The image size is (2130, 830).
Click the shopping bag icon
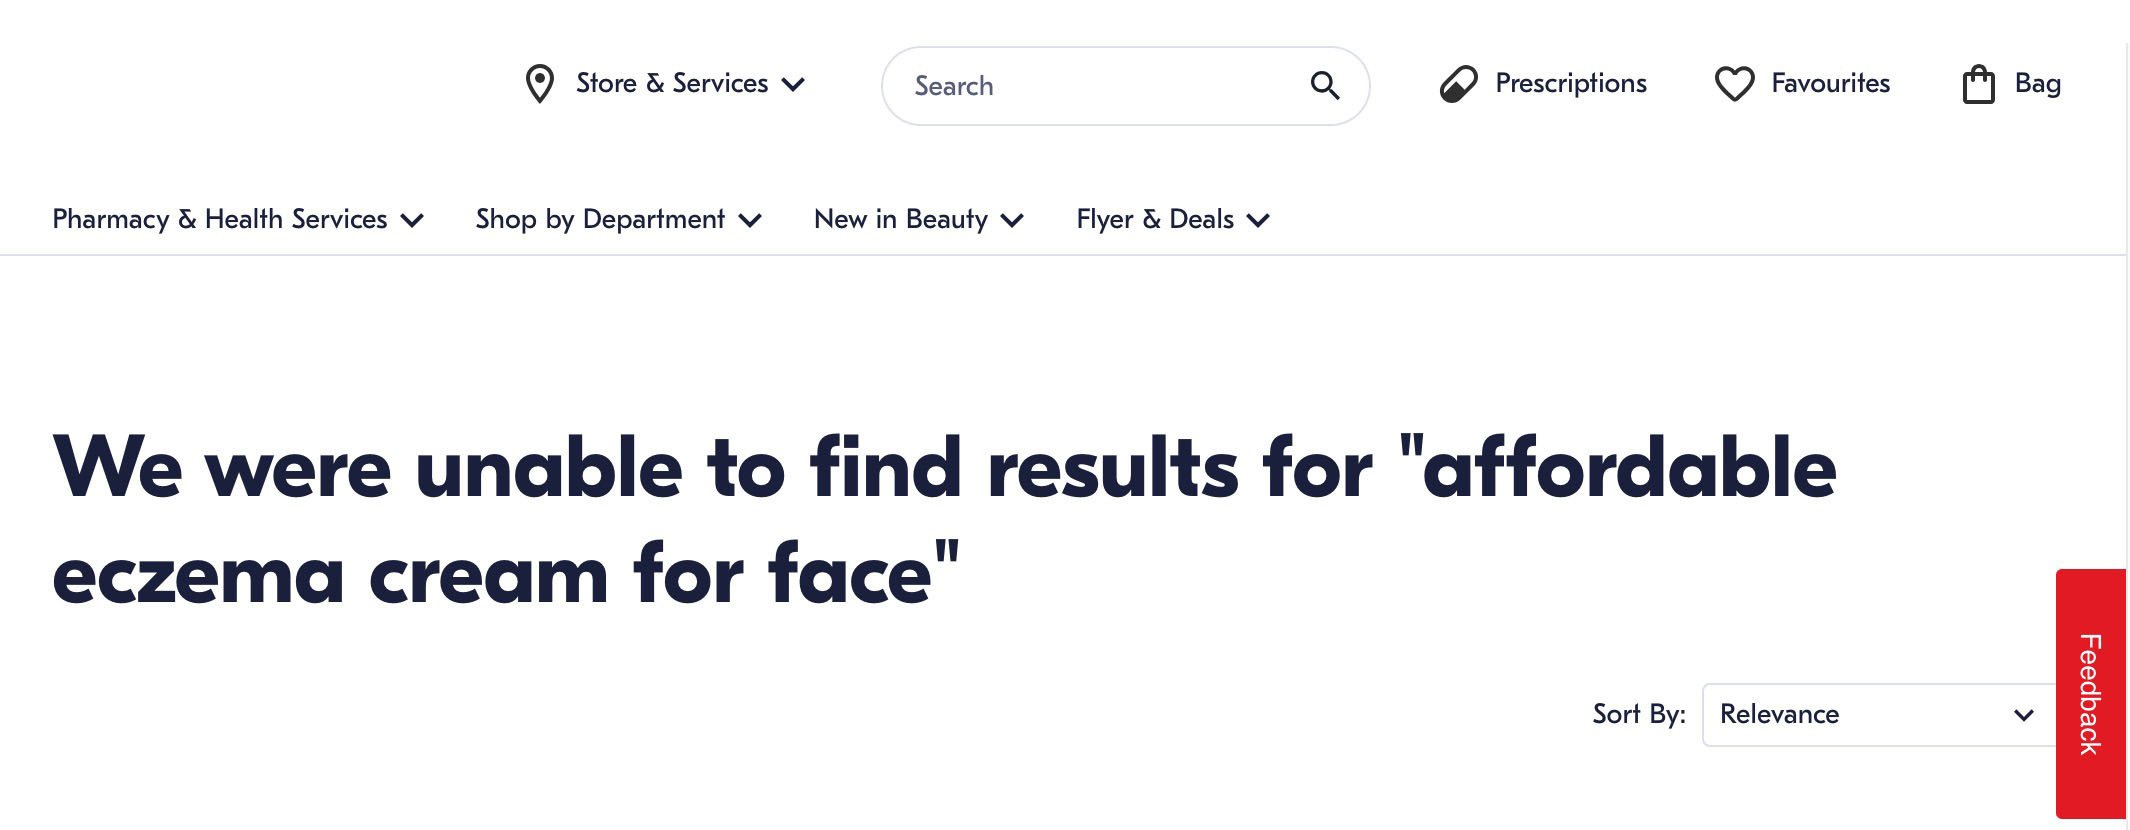(1978, 84)
